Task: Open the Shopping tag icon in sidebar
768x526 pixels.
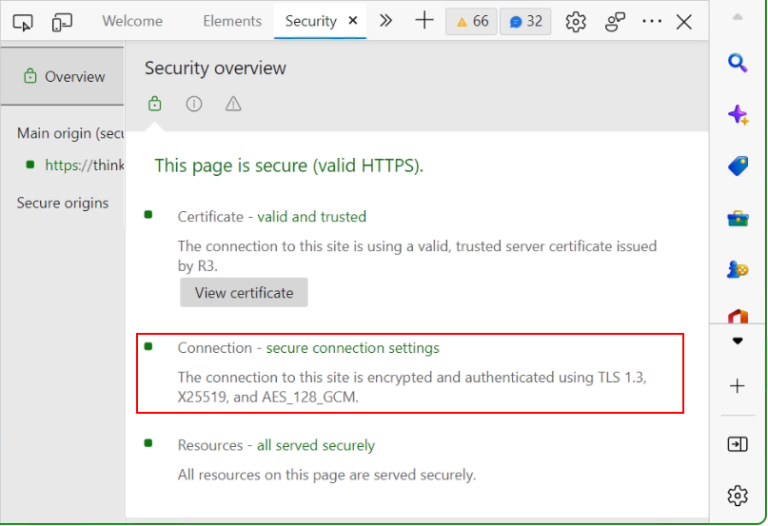Action: [x=738, y=166]
